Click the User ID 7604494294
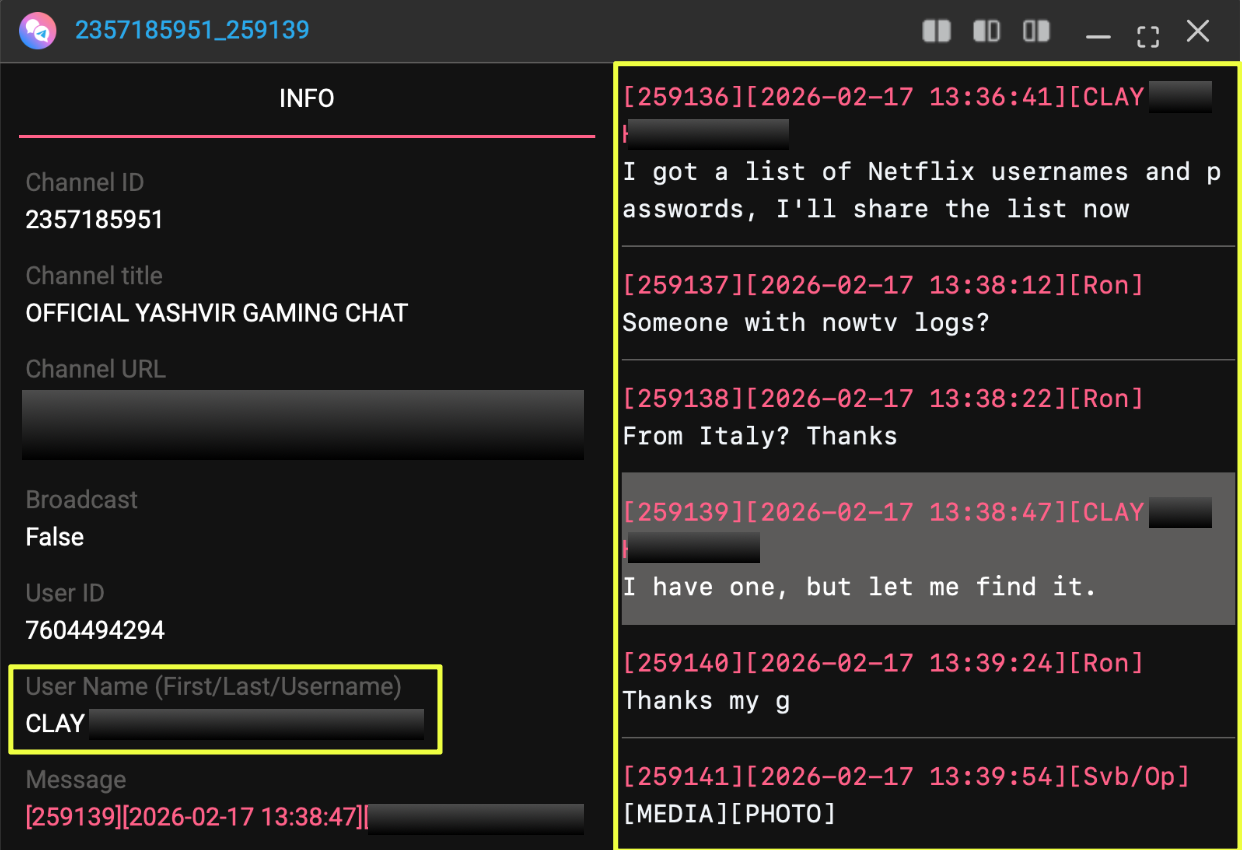 [x=95, y=630]
